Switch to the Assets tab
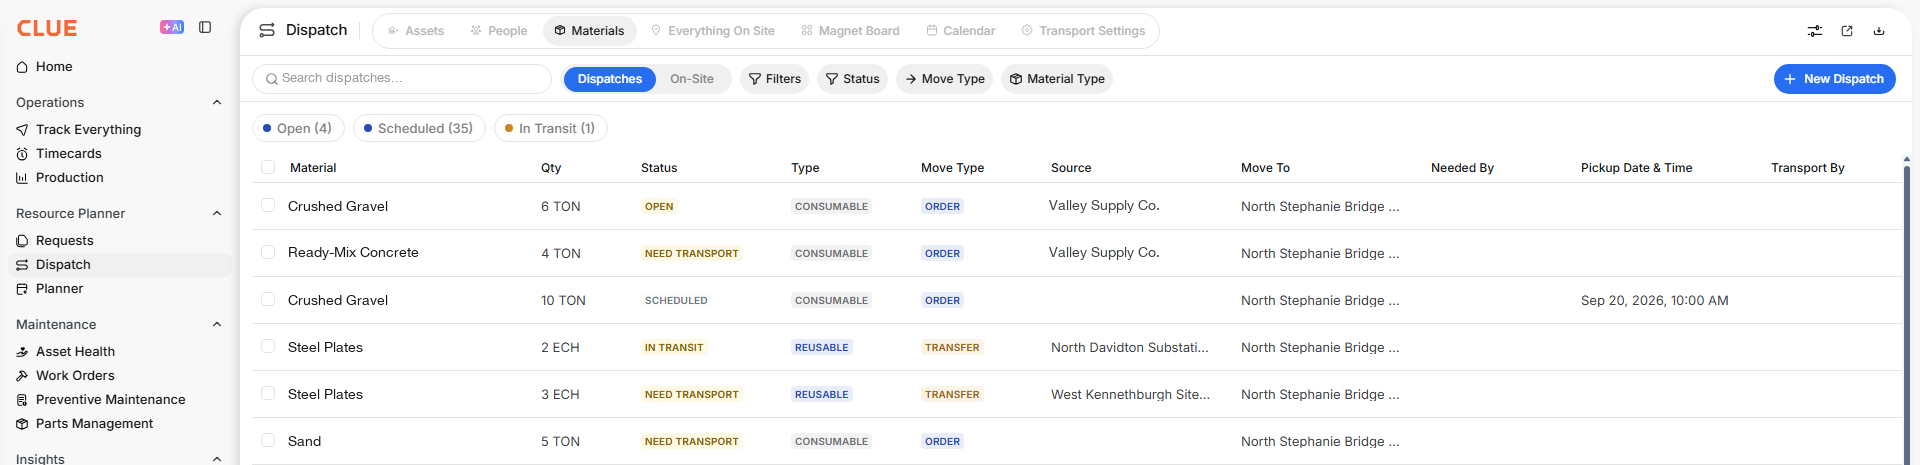Screen dimensions: 1920x465 tap(416, 31)
